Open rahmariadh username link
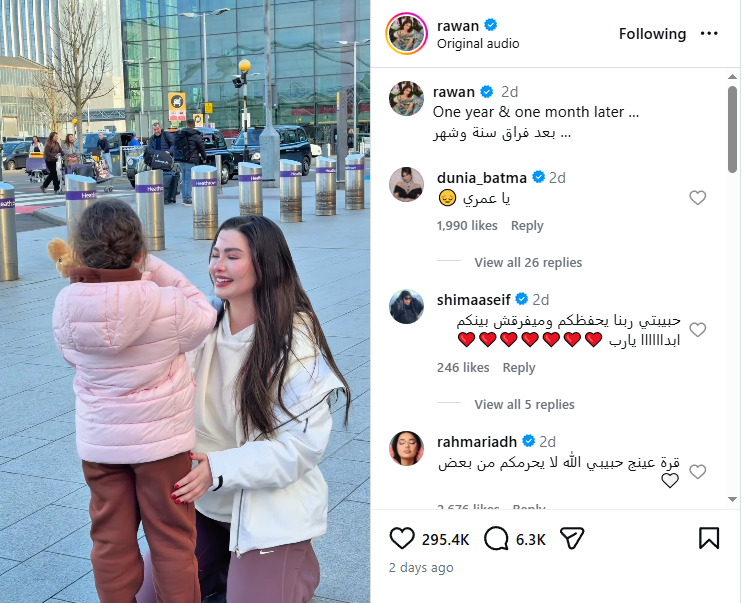Viewport: 747px width, 603px height. pyautogui.click(x=476, y=442)
